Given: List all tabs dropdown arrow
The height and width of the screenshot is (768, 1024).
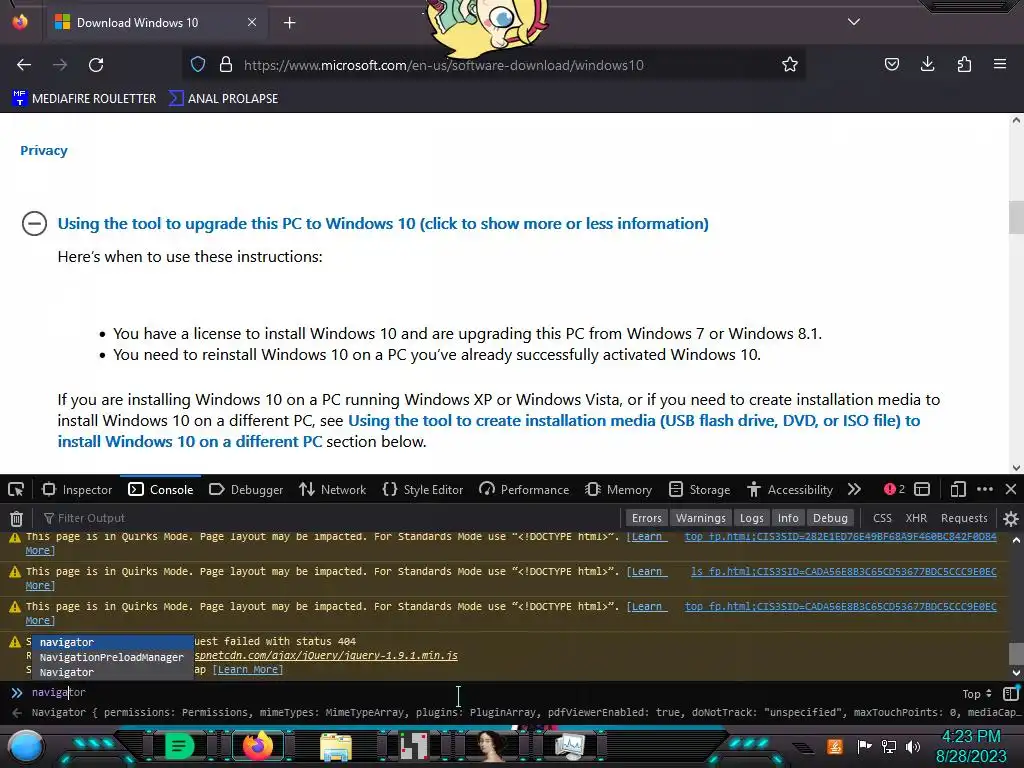Looking at the screenshot, I should pyautogui.click(x=854, y=22).
